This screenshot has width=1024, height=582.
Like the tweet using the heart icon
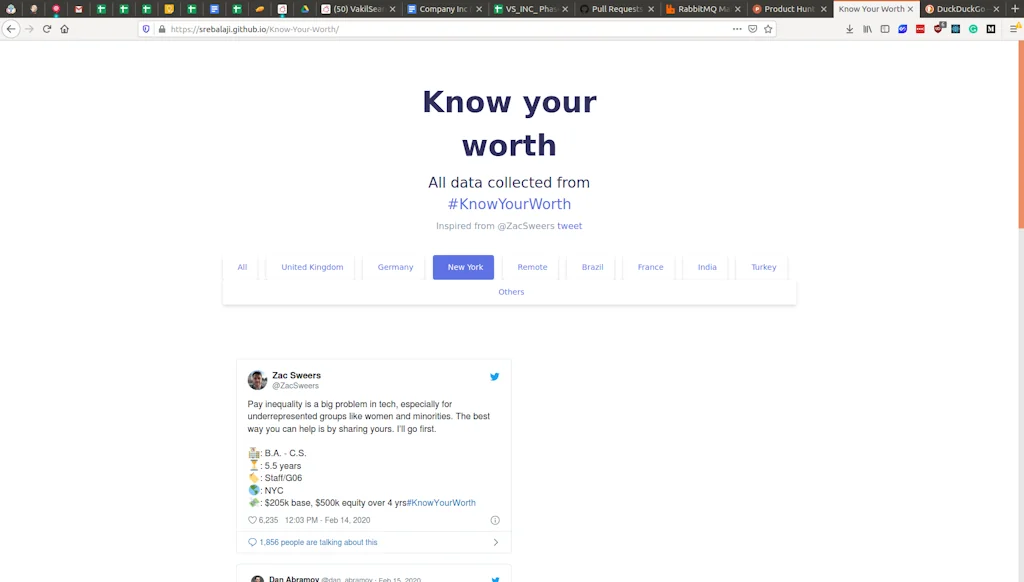tap(254, 520)
